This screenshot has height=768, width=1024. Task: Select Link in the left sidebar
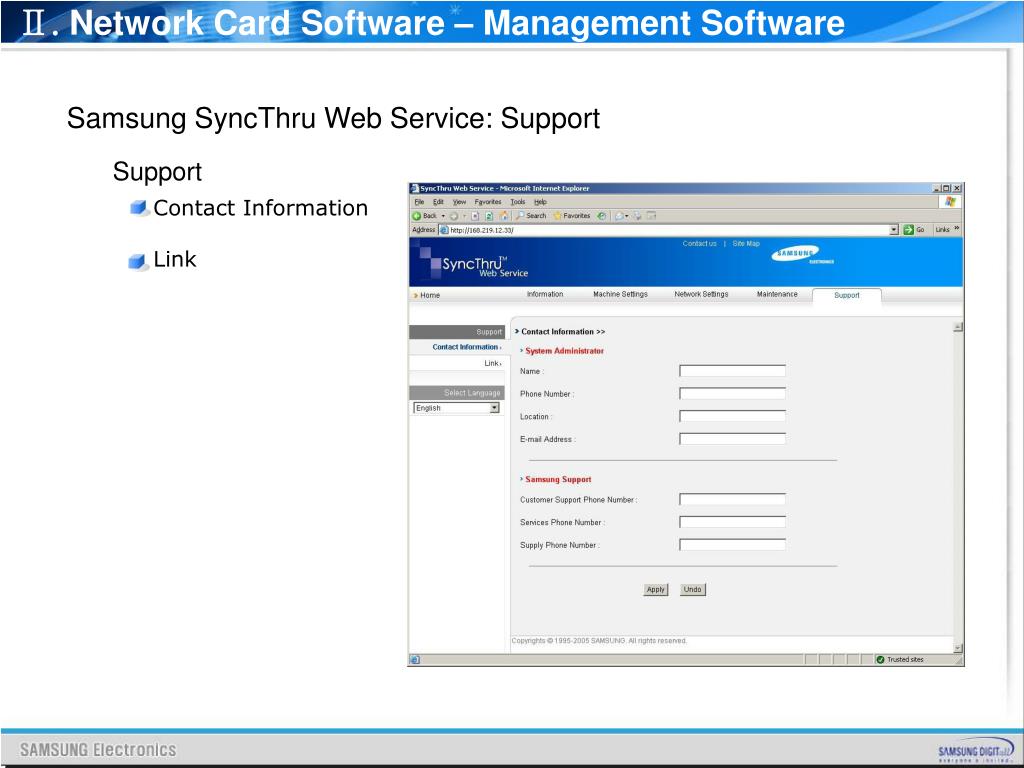pyautogui.click(x=493, y=363)
